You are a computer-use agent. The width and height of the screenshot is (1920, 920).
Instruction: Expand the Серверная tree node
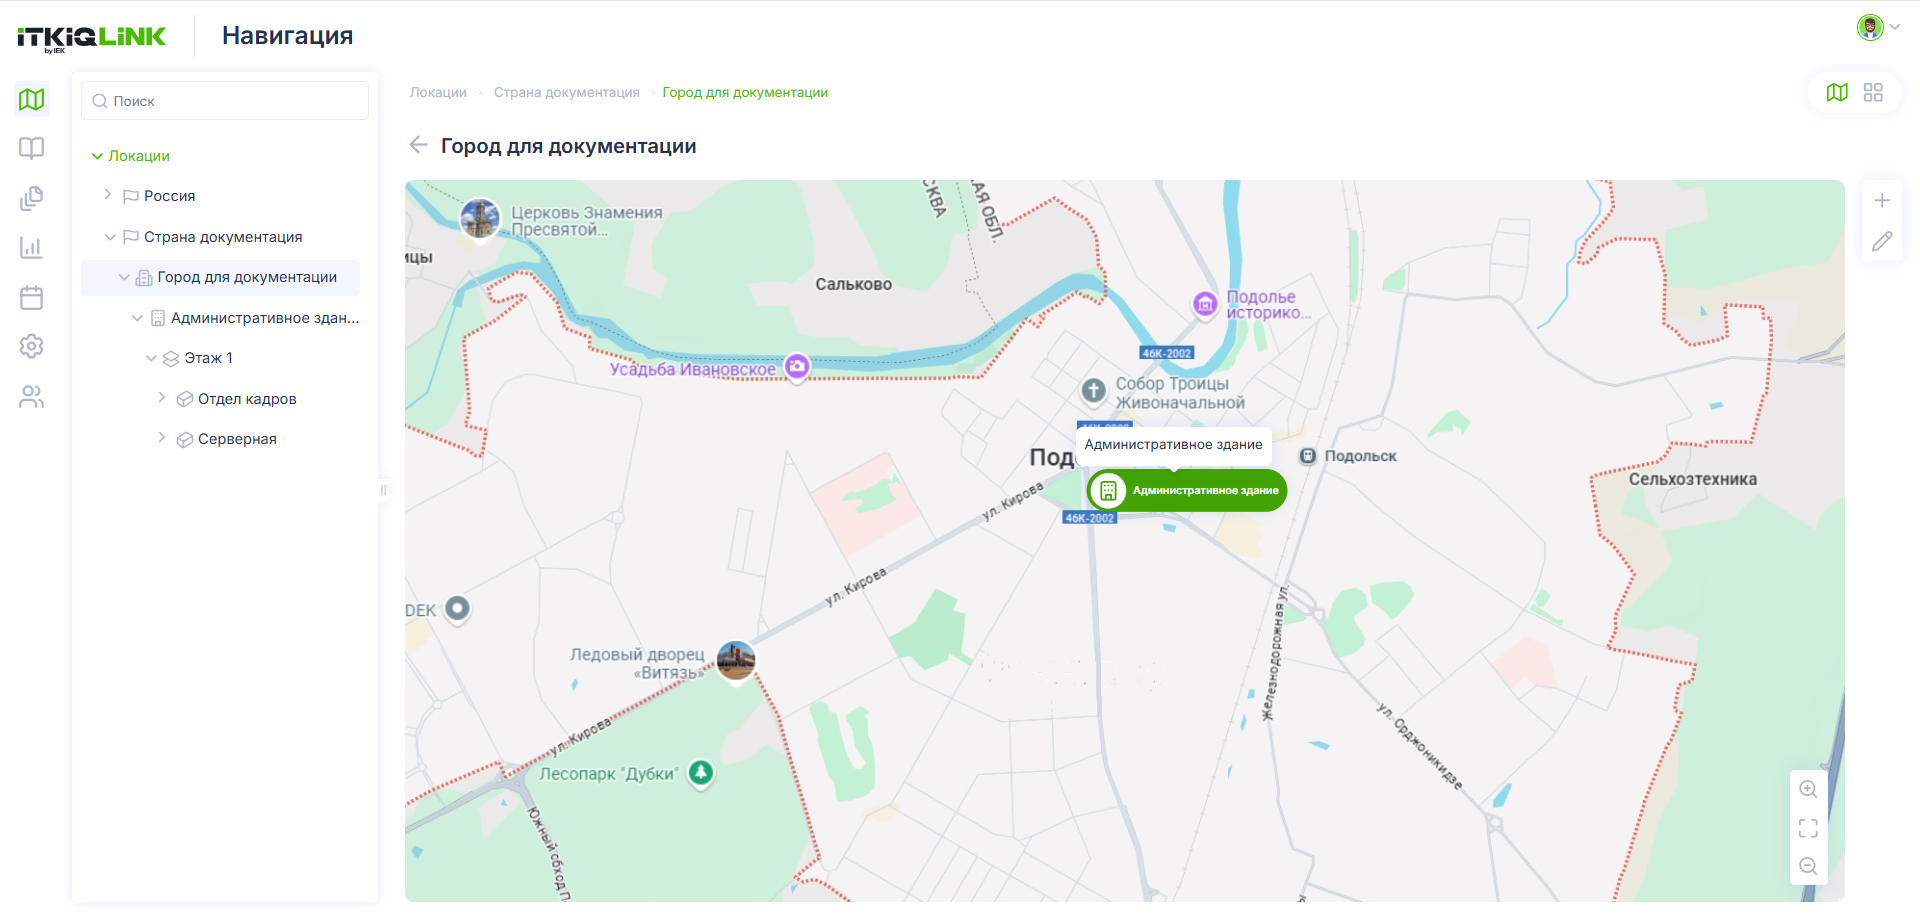coord(161,438)
